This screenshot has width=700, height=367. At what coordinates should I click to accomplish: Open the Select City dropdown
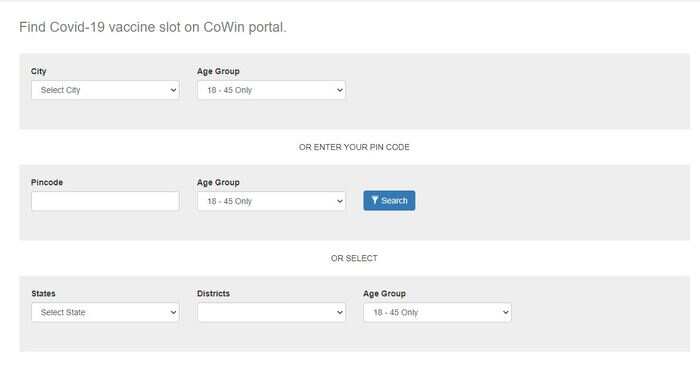point(105,90)
